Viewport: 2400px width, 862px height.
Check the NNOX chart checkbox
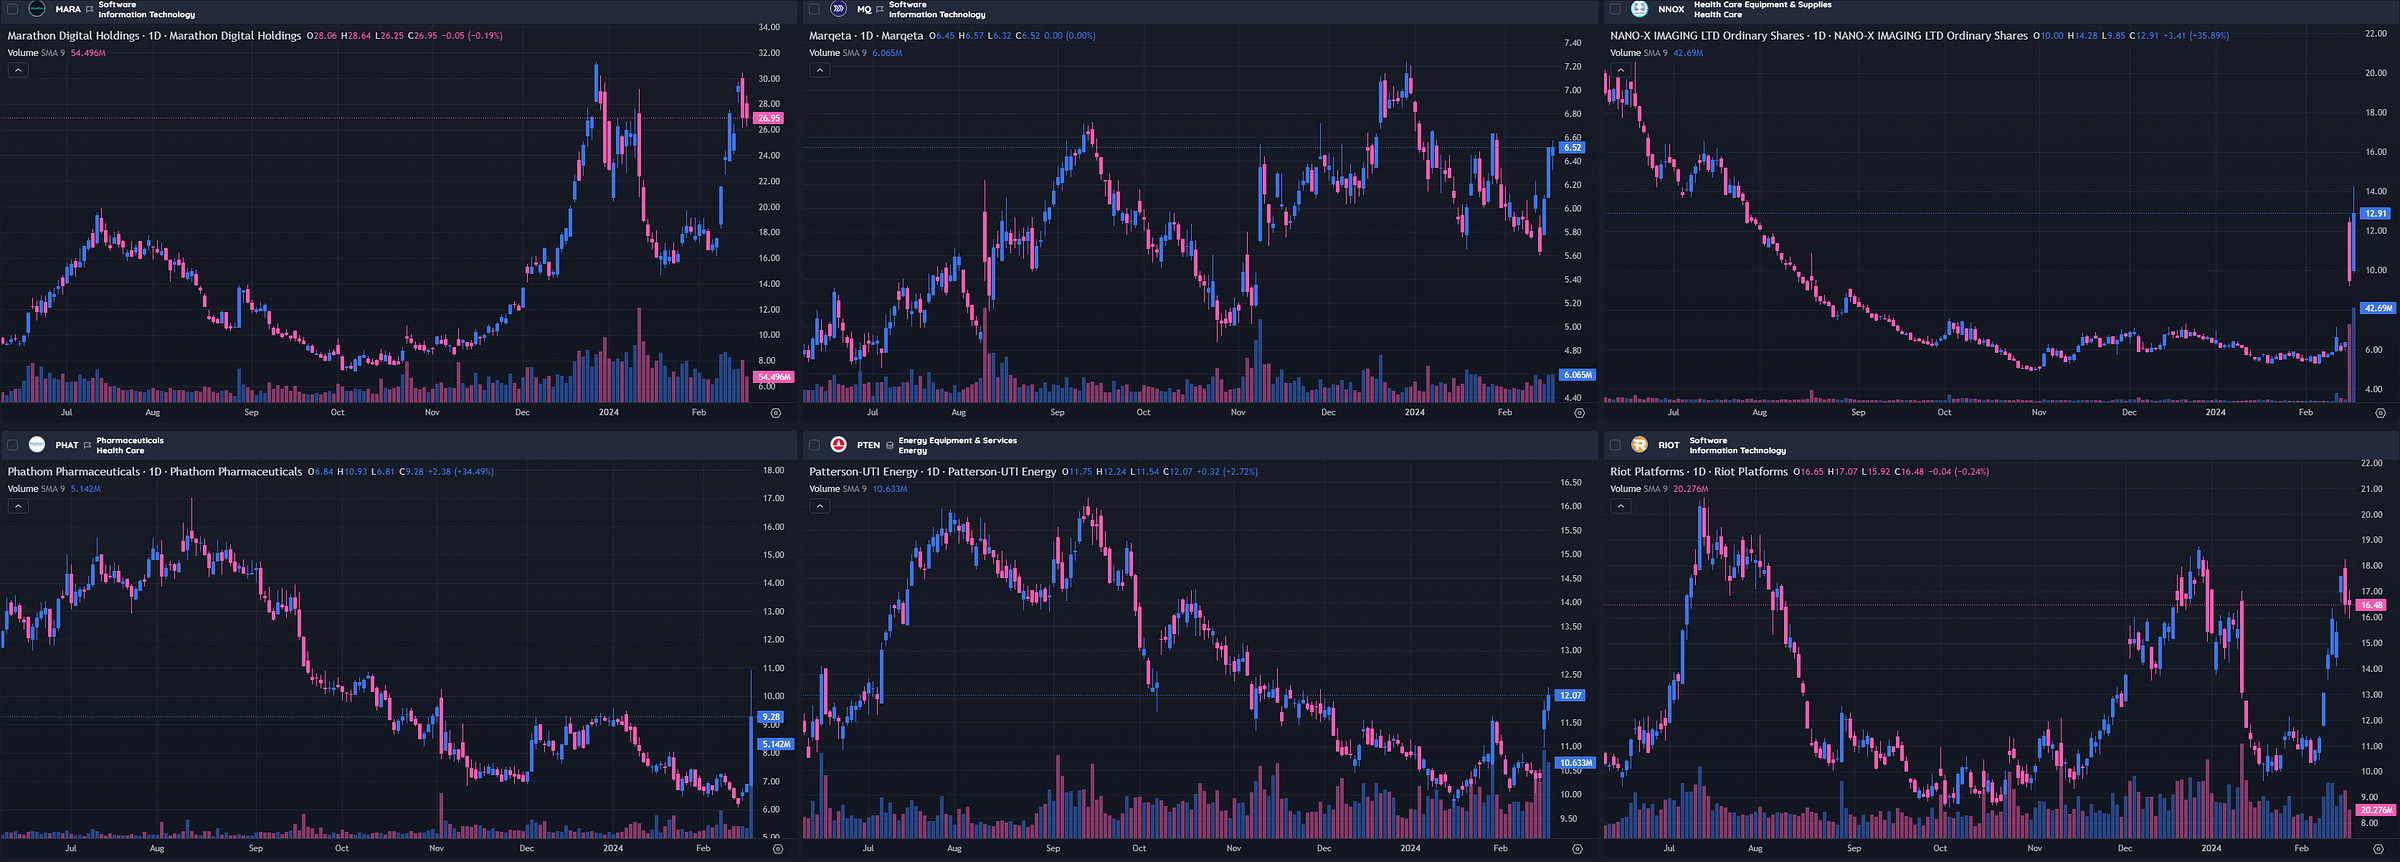coord(1615,9)
